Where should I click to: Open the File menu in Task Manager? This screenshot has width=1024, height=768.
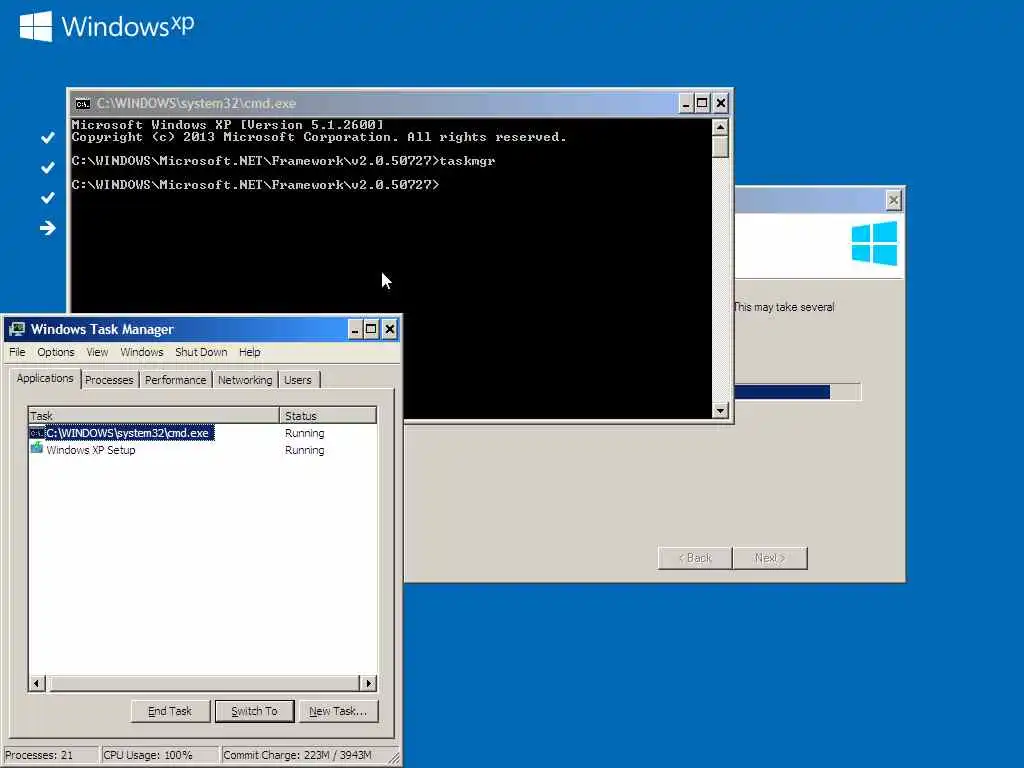(x=17, y=352)
